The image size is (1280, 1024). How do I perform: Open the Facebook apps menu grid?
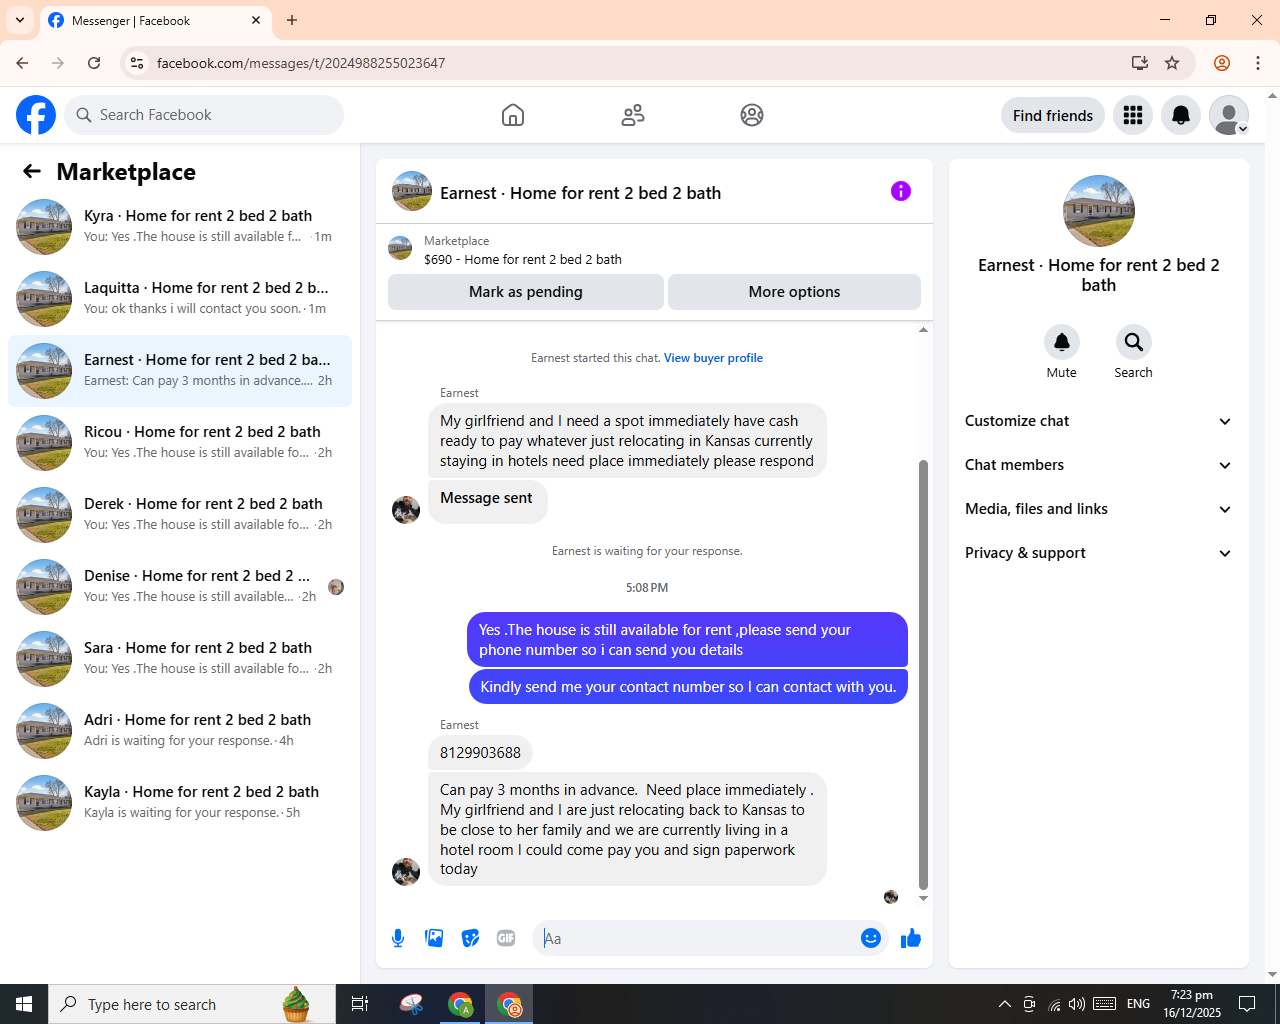pyautogui.click(x=1133, y=115)
